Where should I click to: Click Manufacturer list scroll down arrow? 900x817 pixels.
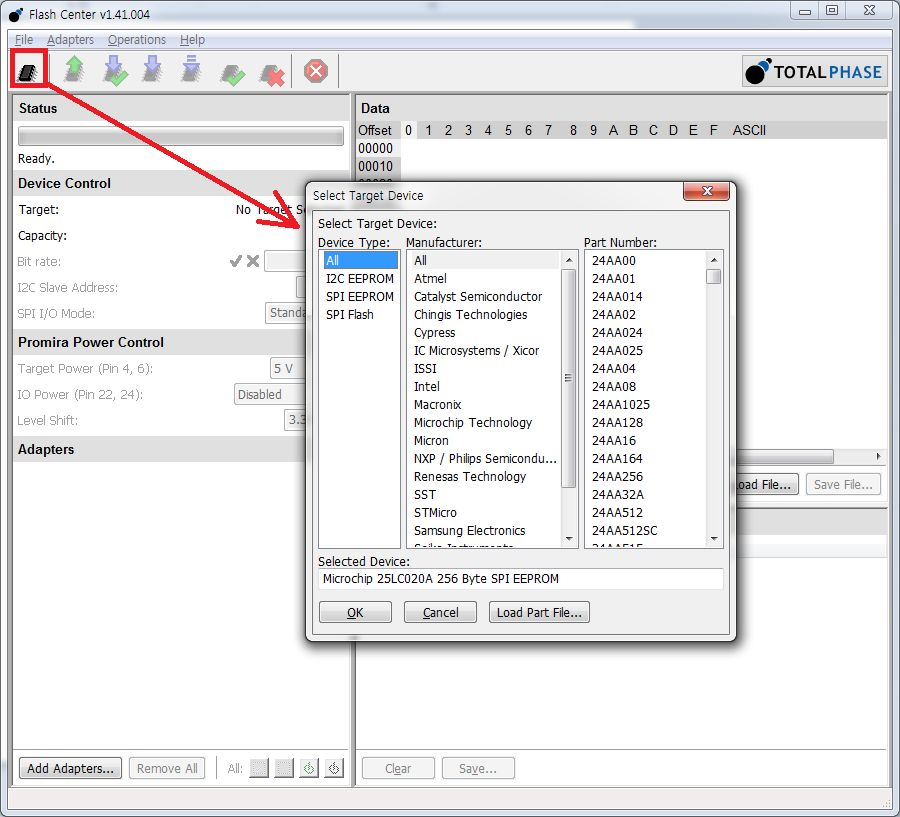pyautogui.click(x=569, y=539)
